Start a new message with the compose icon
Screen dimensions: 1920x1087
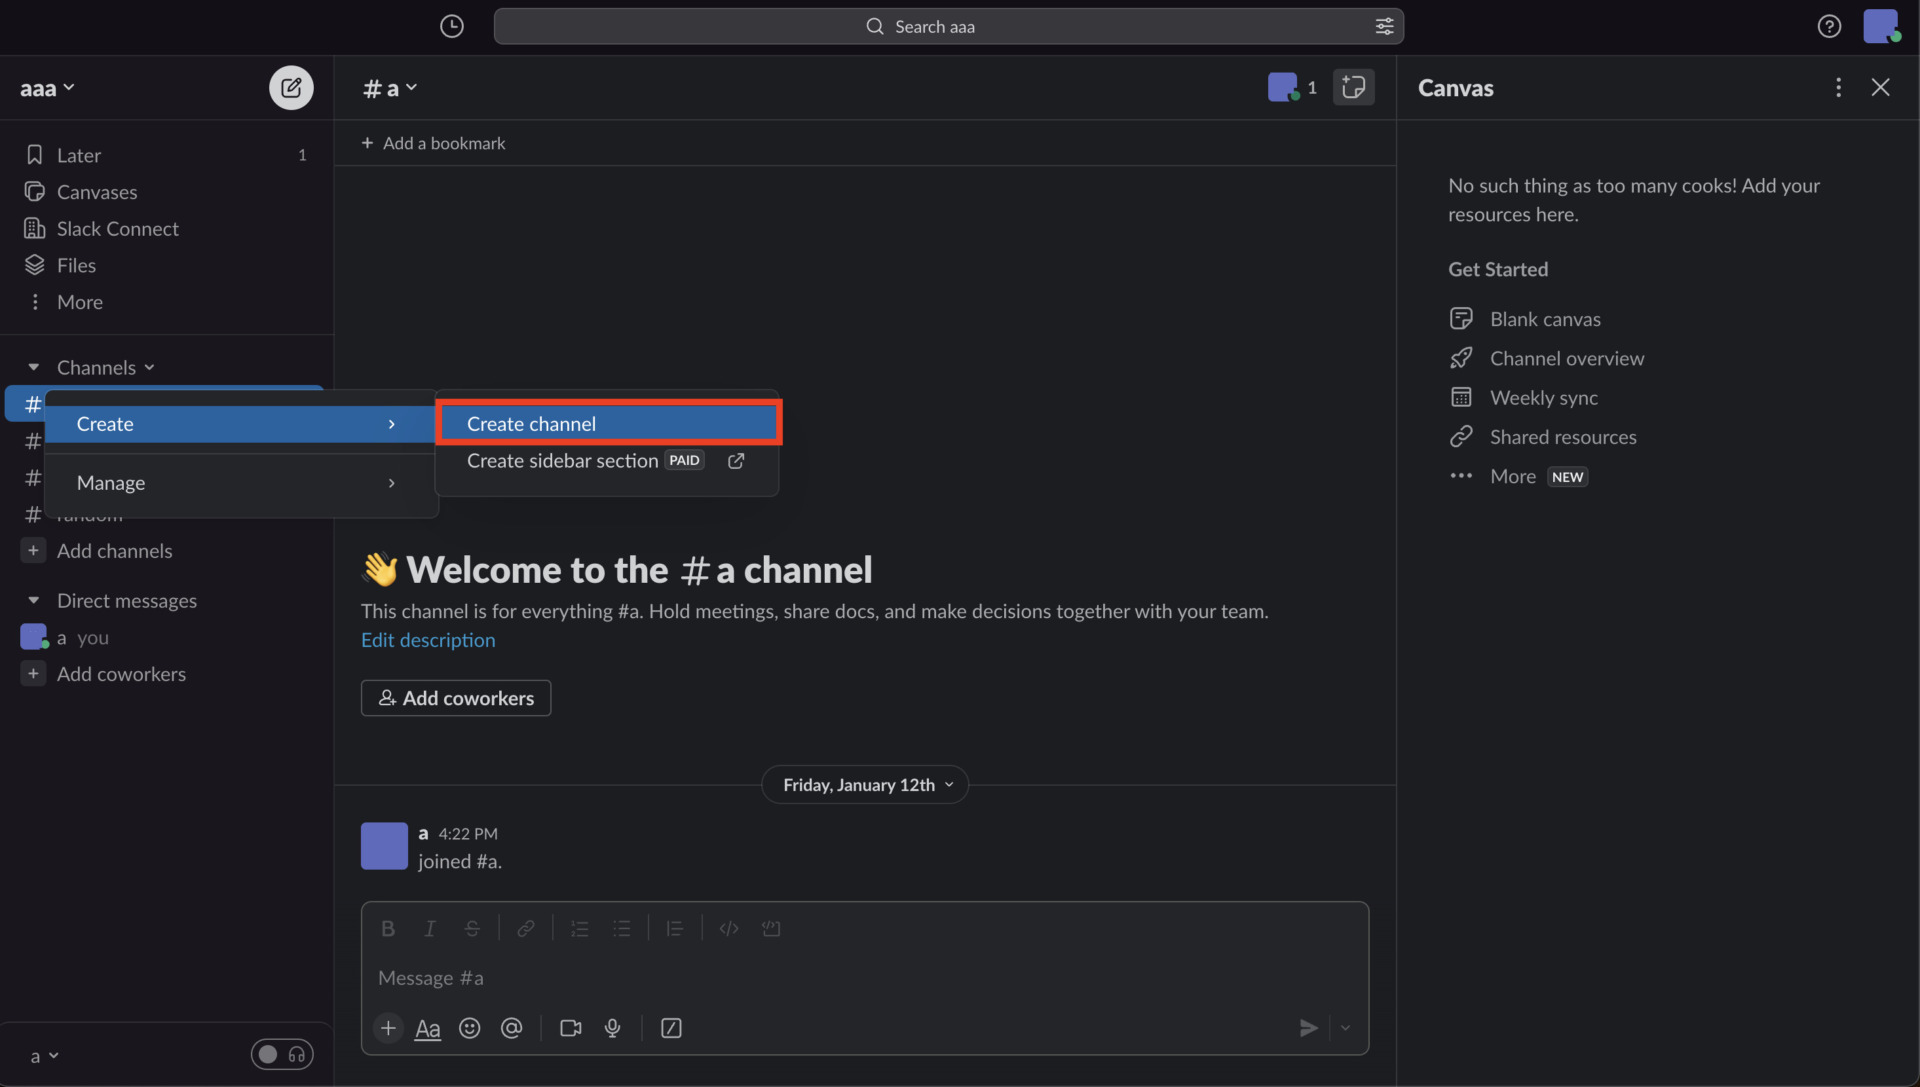(x=290, y=88)
